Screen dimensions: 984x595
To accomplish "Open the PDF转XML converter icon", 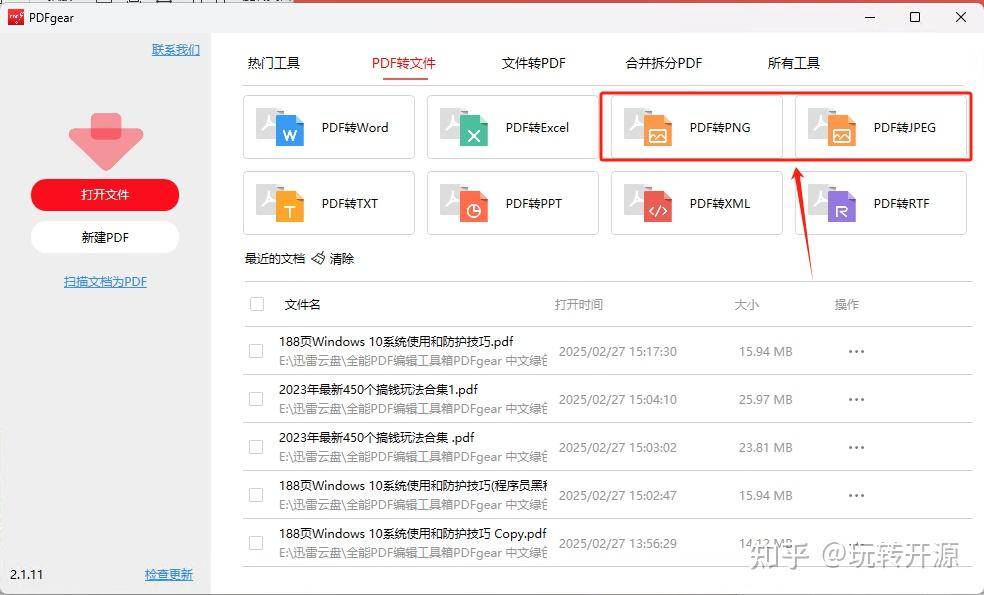I will coord(648,203).
